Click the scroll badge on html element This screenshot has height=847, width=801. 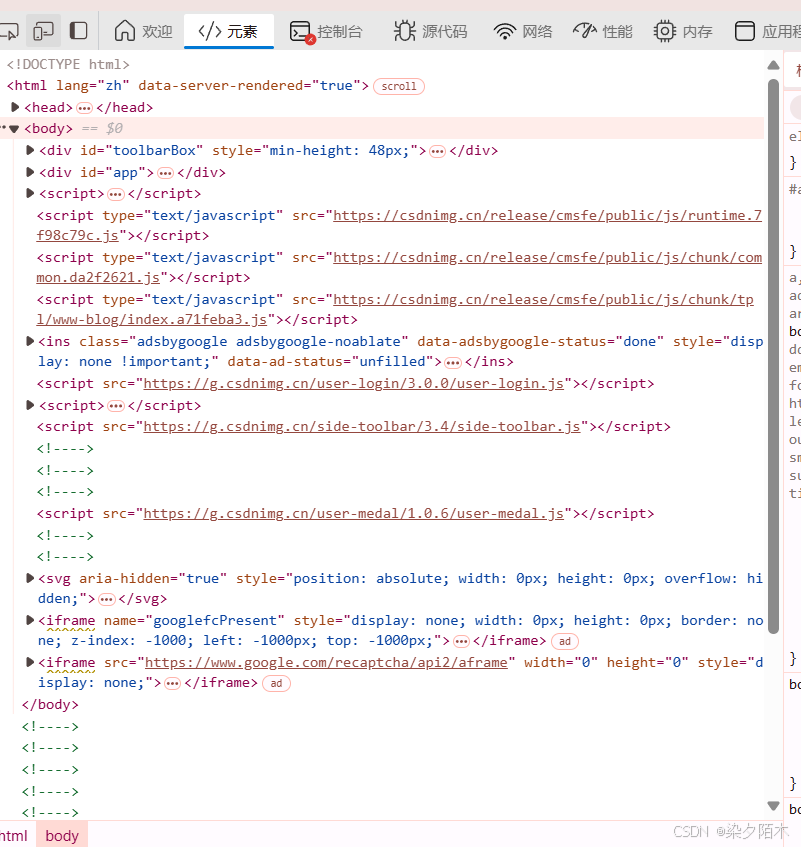399,86
